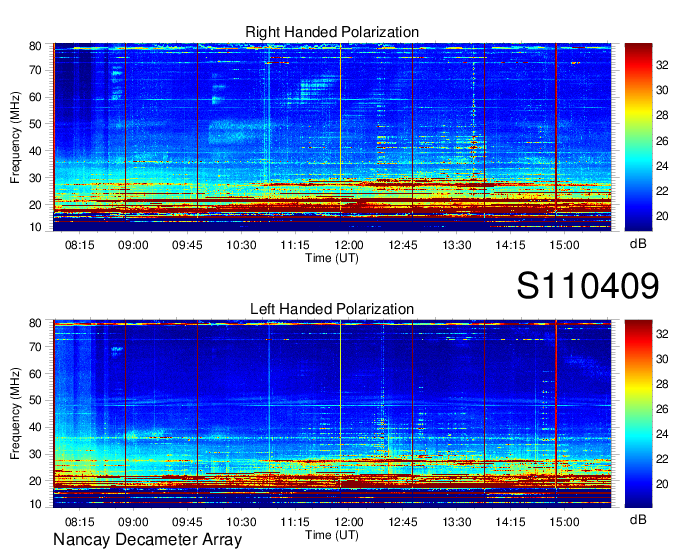Click the 24 dB value on Right Handed color bar
This screenshot has width=680, height=552.
click(662, 166)
